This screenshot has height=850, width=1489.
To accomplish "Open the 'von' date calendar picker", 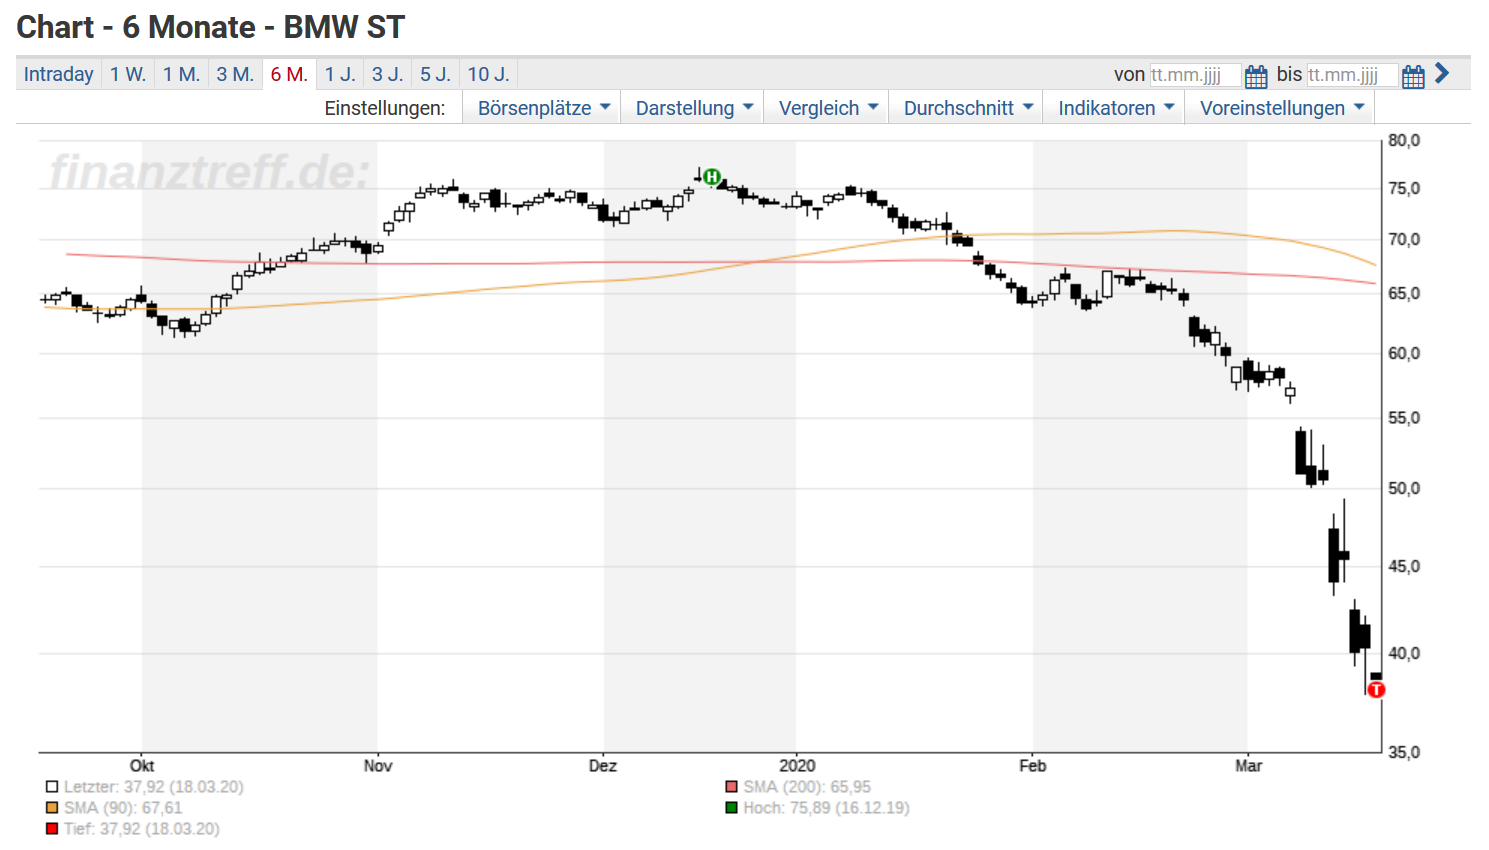I will [x=1256, y=76].
